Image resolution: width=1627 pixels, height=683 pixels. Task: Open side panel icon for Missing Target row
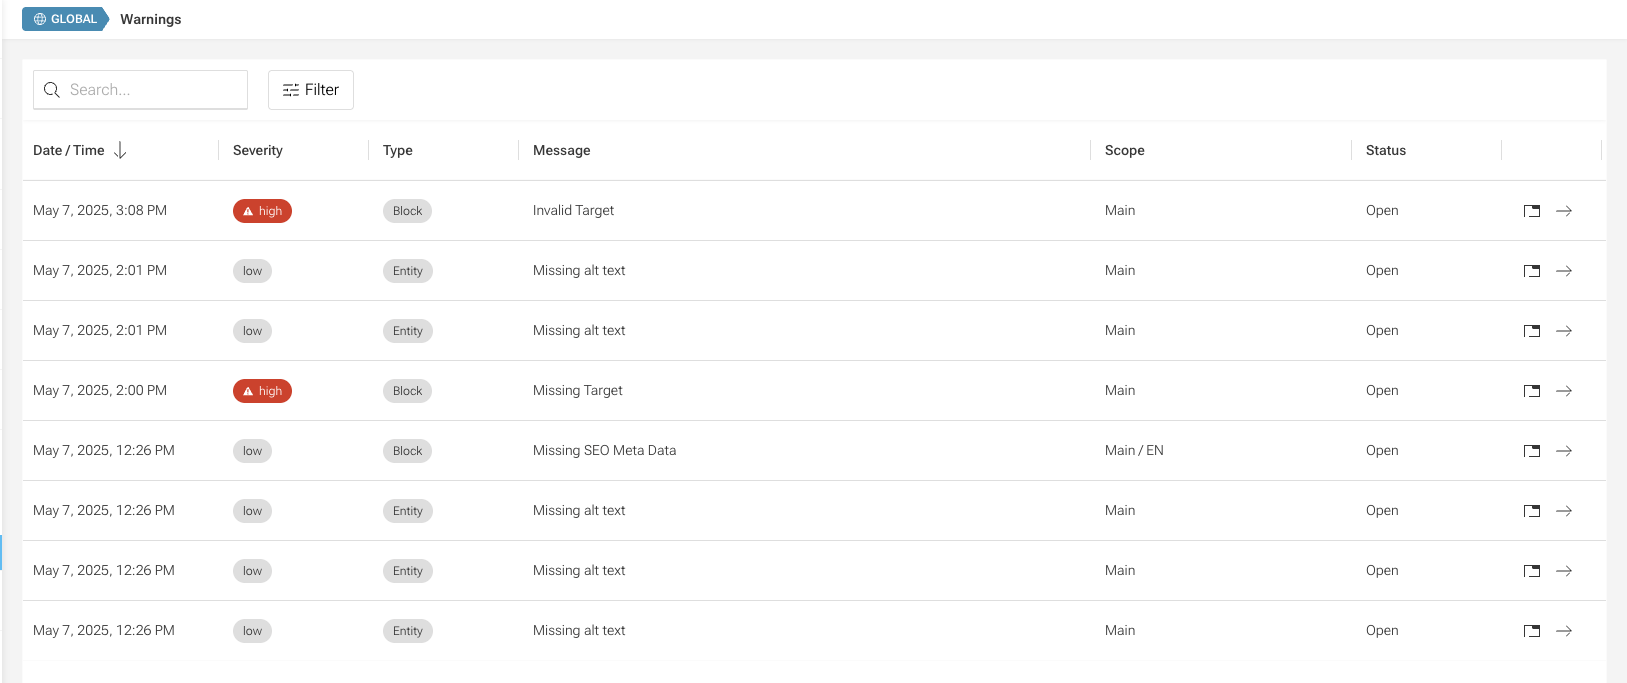[1531, 391]
